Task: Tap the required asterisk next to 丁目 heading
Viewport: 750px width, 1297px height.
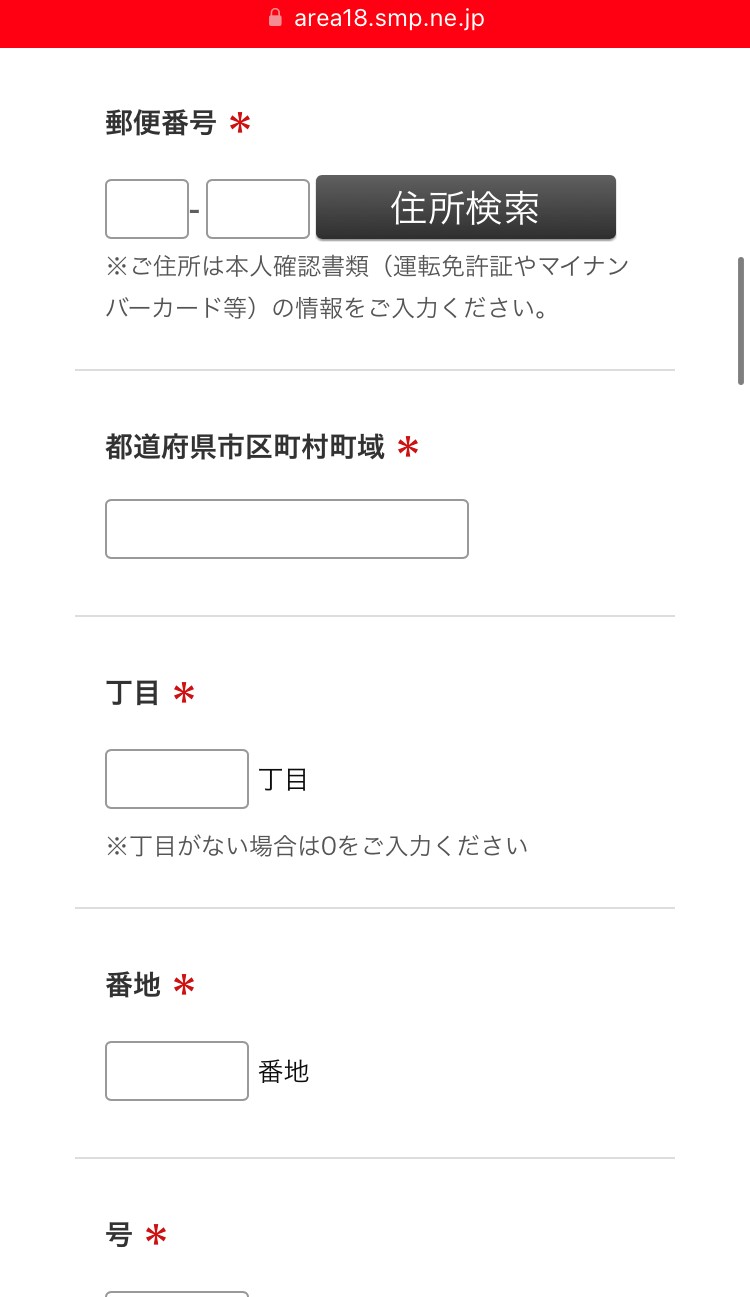Action: pos(184,694)
